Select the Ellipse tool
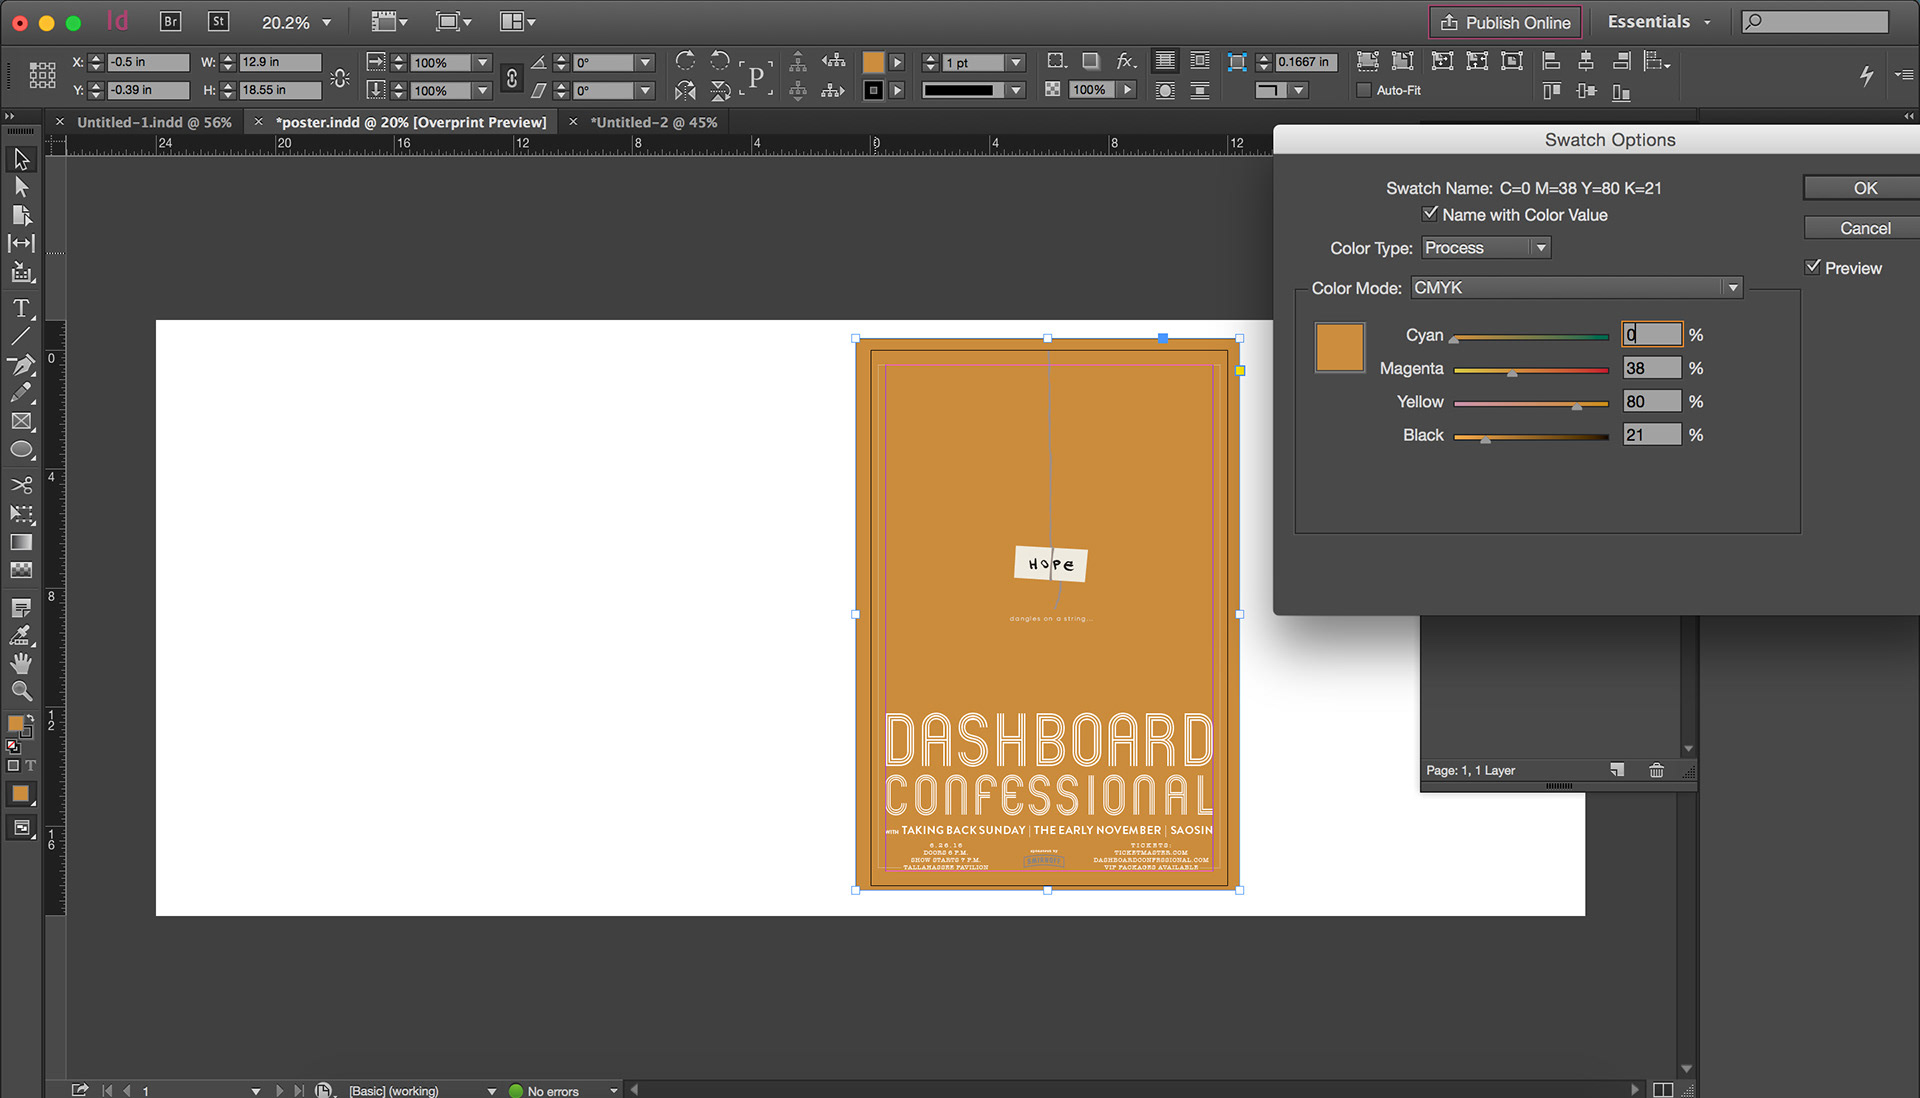 pyautogui.click(x=21, y=450)
